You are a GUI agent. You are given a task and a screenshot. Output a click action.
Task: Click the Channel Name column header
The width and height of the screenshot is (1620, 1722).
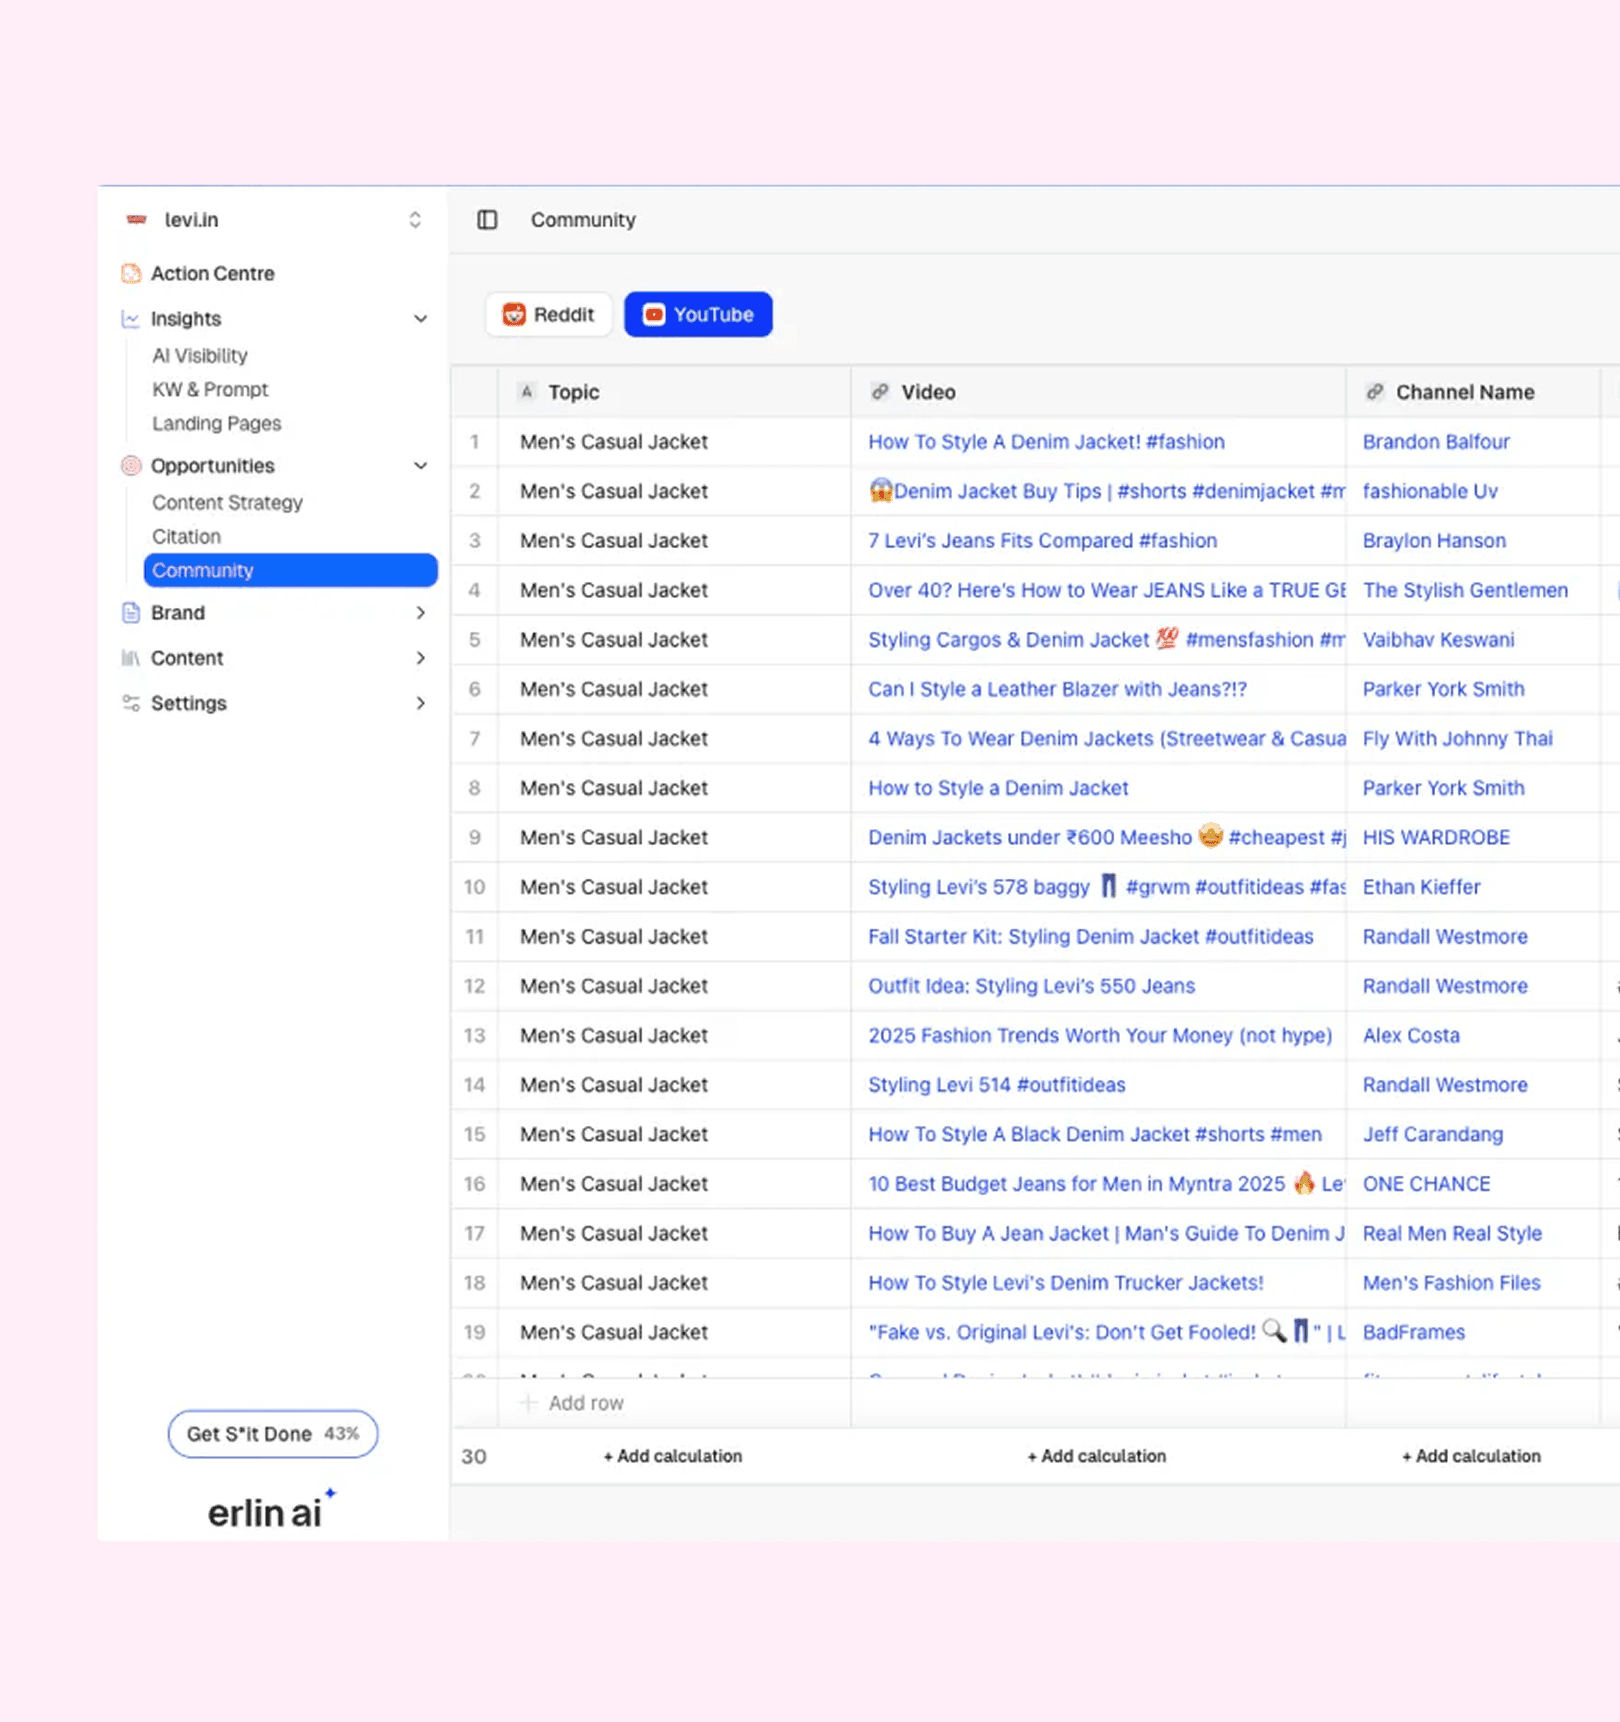(1472, 392)
